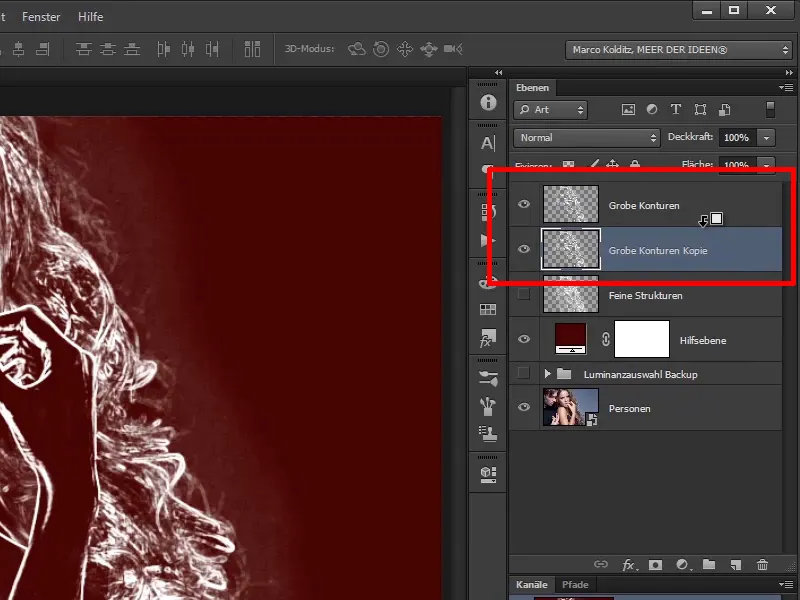Viewport: 800px width, 600px height.
Task: Collapse the Ebenen panel dock double-arrow
Action: point(789,72)
